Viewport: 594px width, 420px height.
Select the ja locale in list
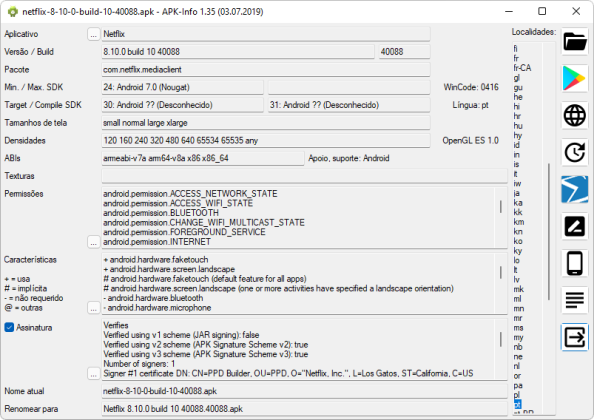point(517,193)
